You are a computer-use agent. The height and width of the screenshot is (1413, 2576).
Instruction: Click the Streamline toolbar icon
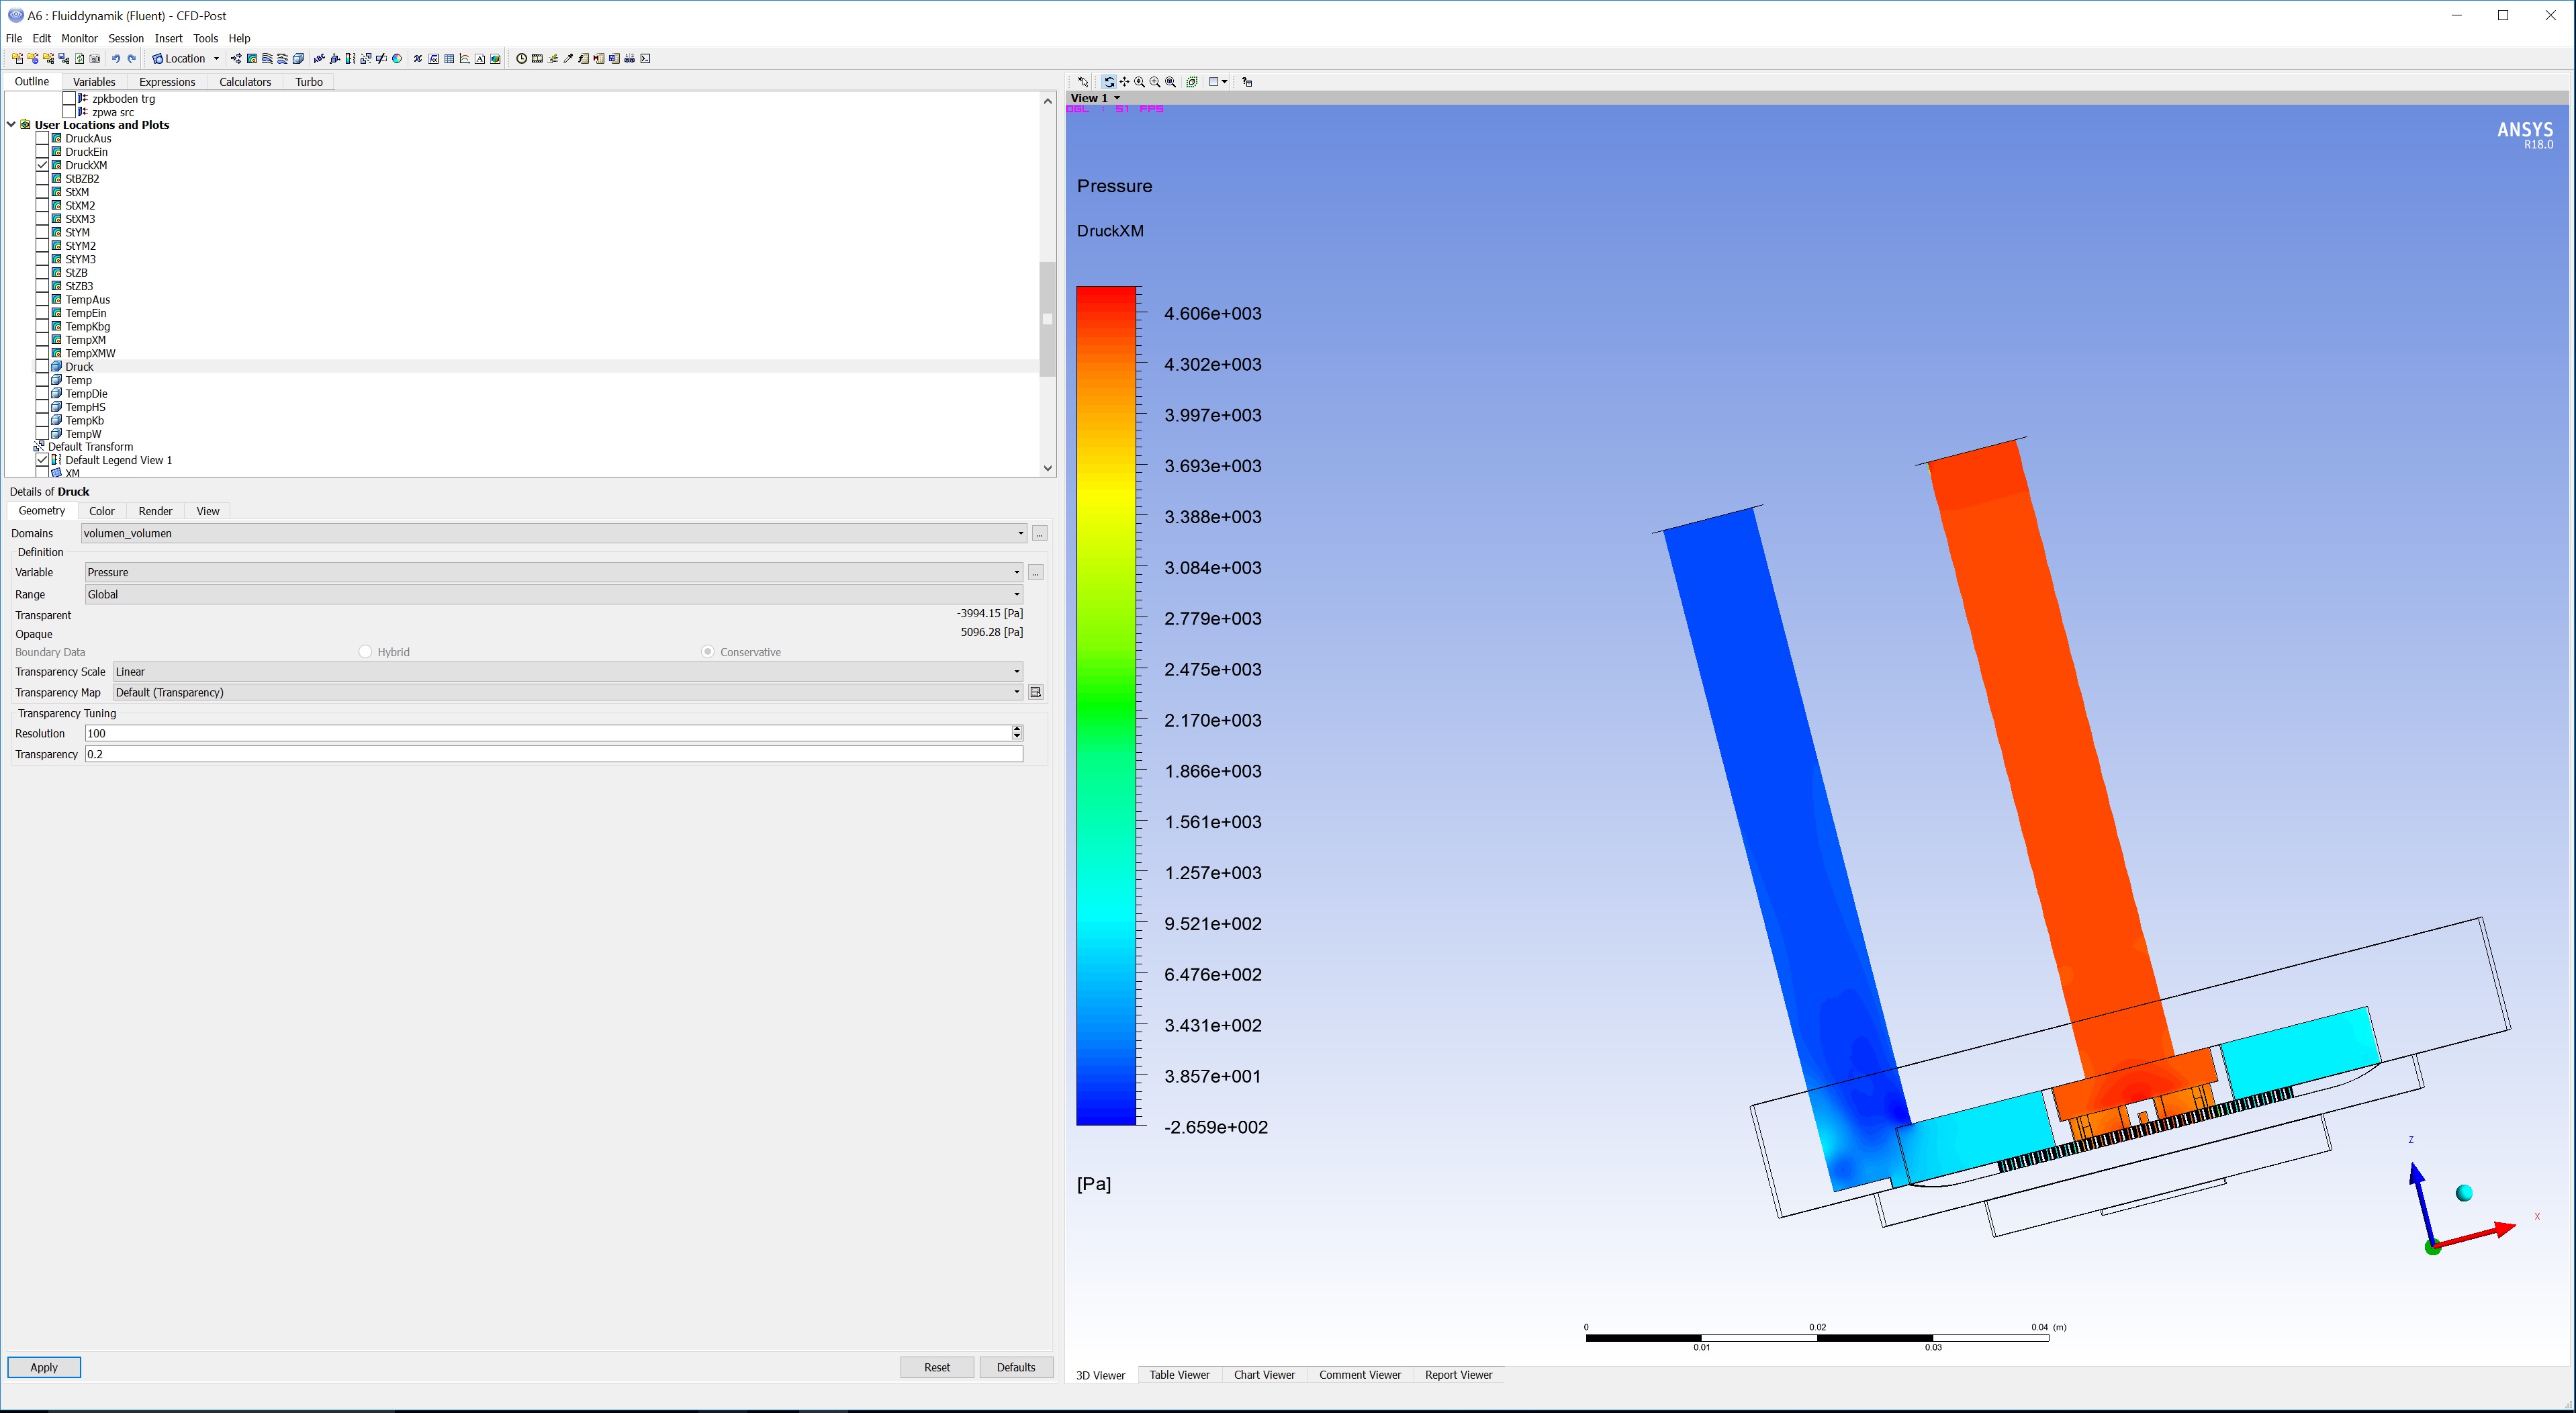[x=267, y=59]
